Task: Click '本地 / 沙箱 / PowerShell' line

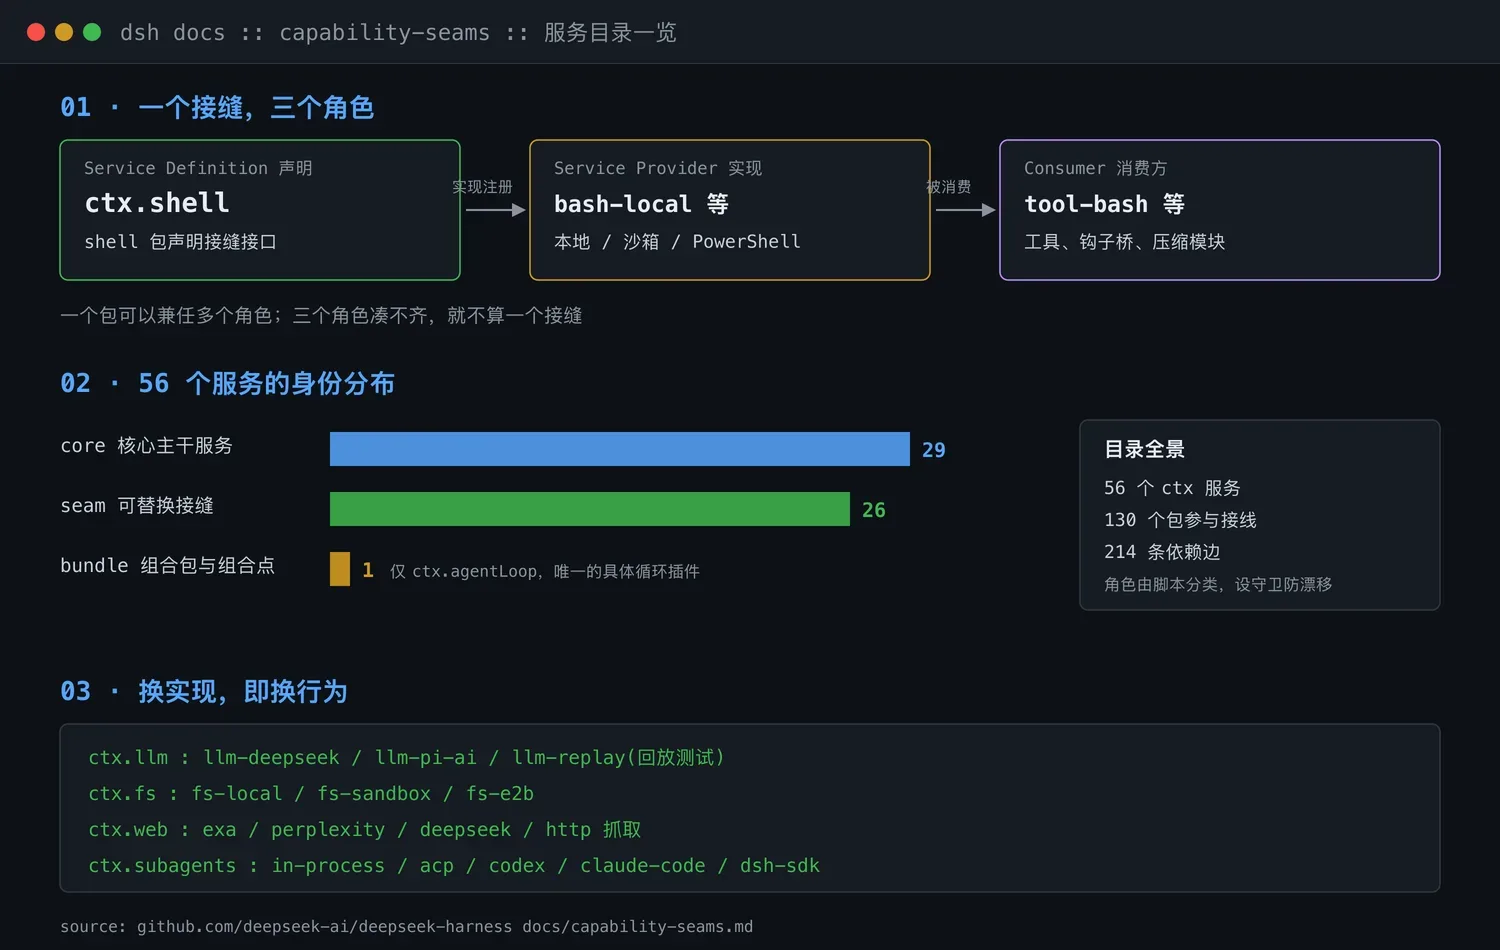Action: (x=677, y=242)
